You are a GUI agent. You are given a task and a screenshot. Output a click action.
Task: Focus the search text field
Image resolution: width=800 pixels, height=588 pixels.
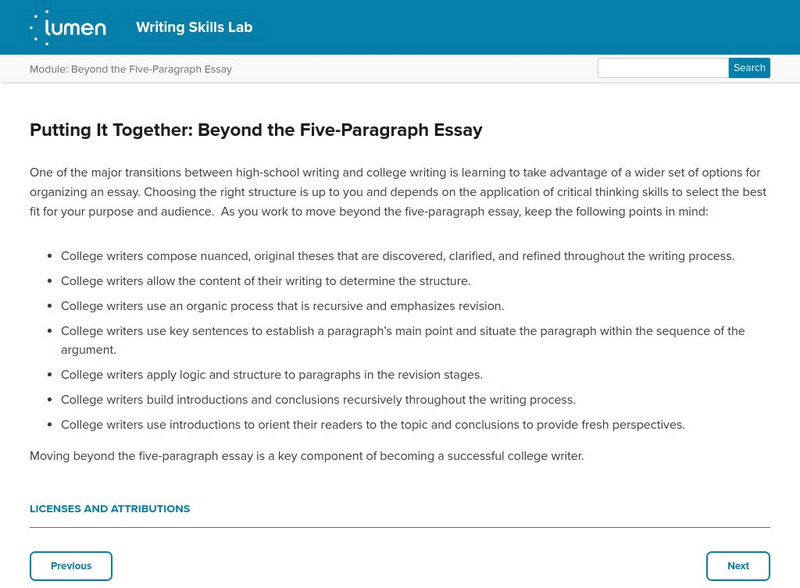(663, 68)
